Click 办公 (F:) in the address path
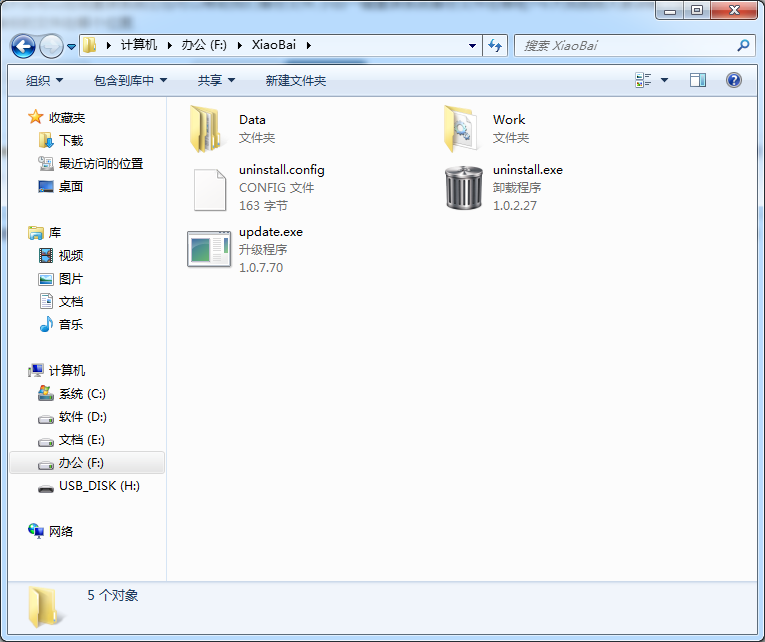This screenshot has width=765, height=642. coord(204,45)
